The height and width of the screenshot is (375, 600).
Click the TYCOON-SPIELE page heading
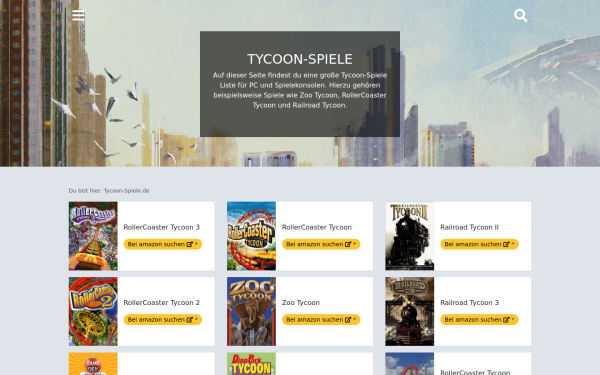(300, 59)
